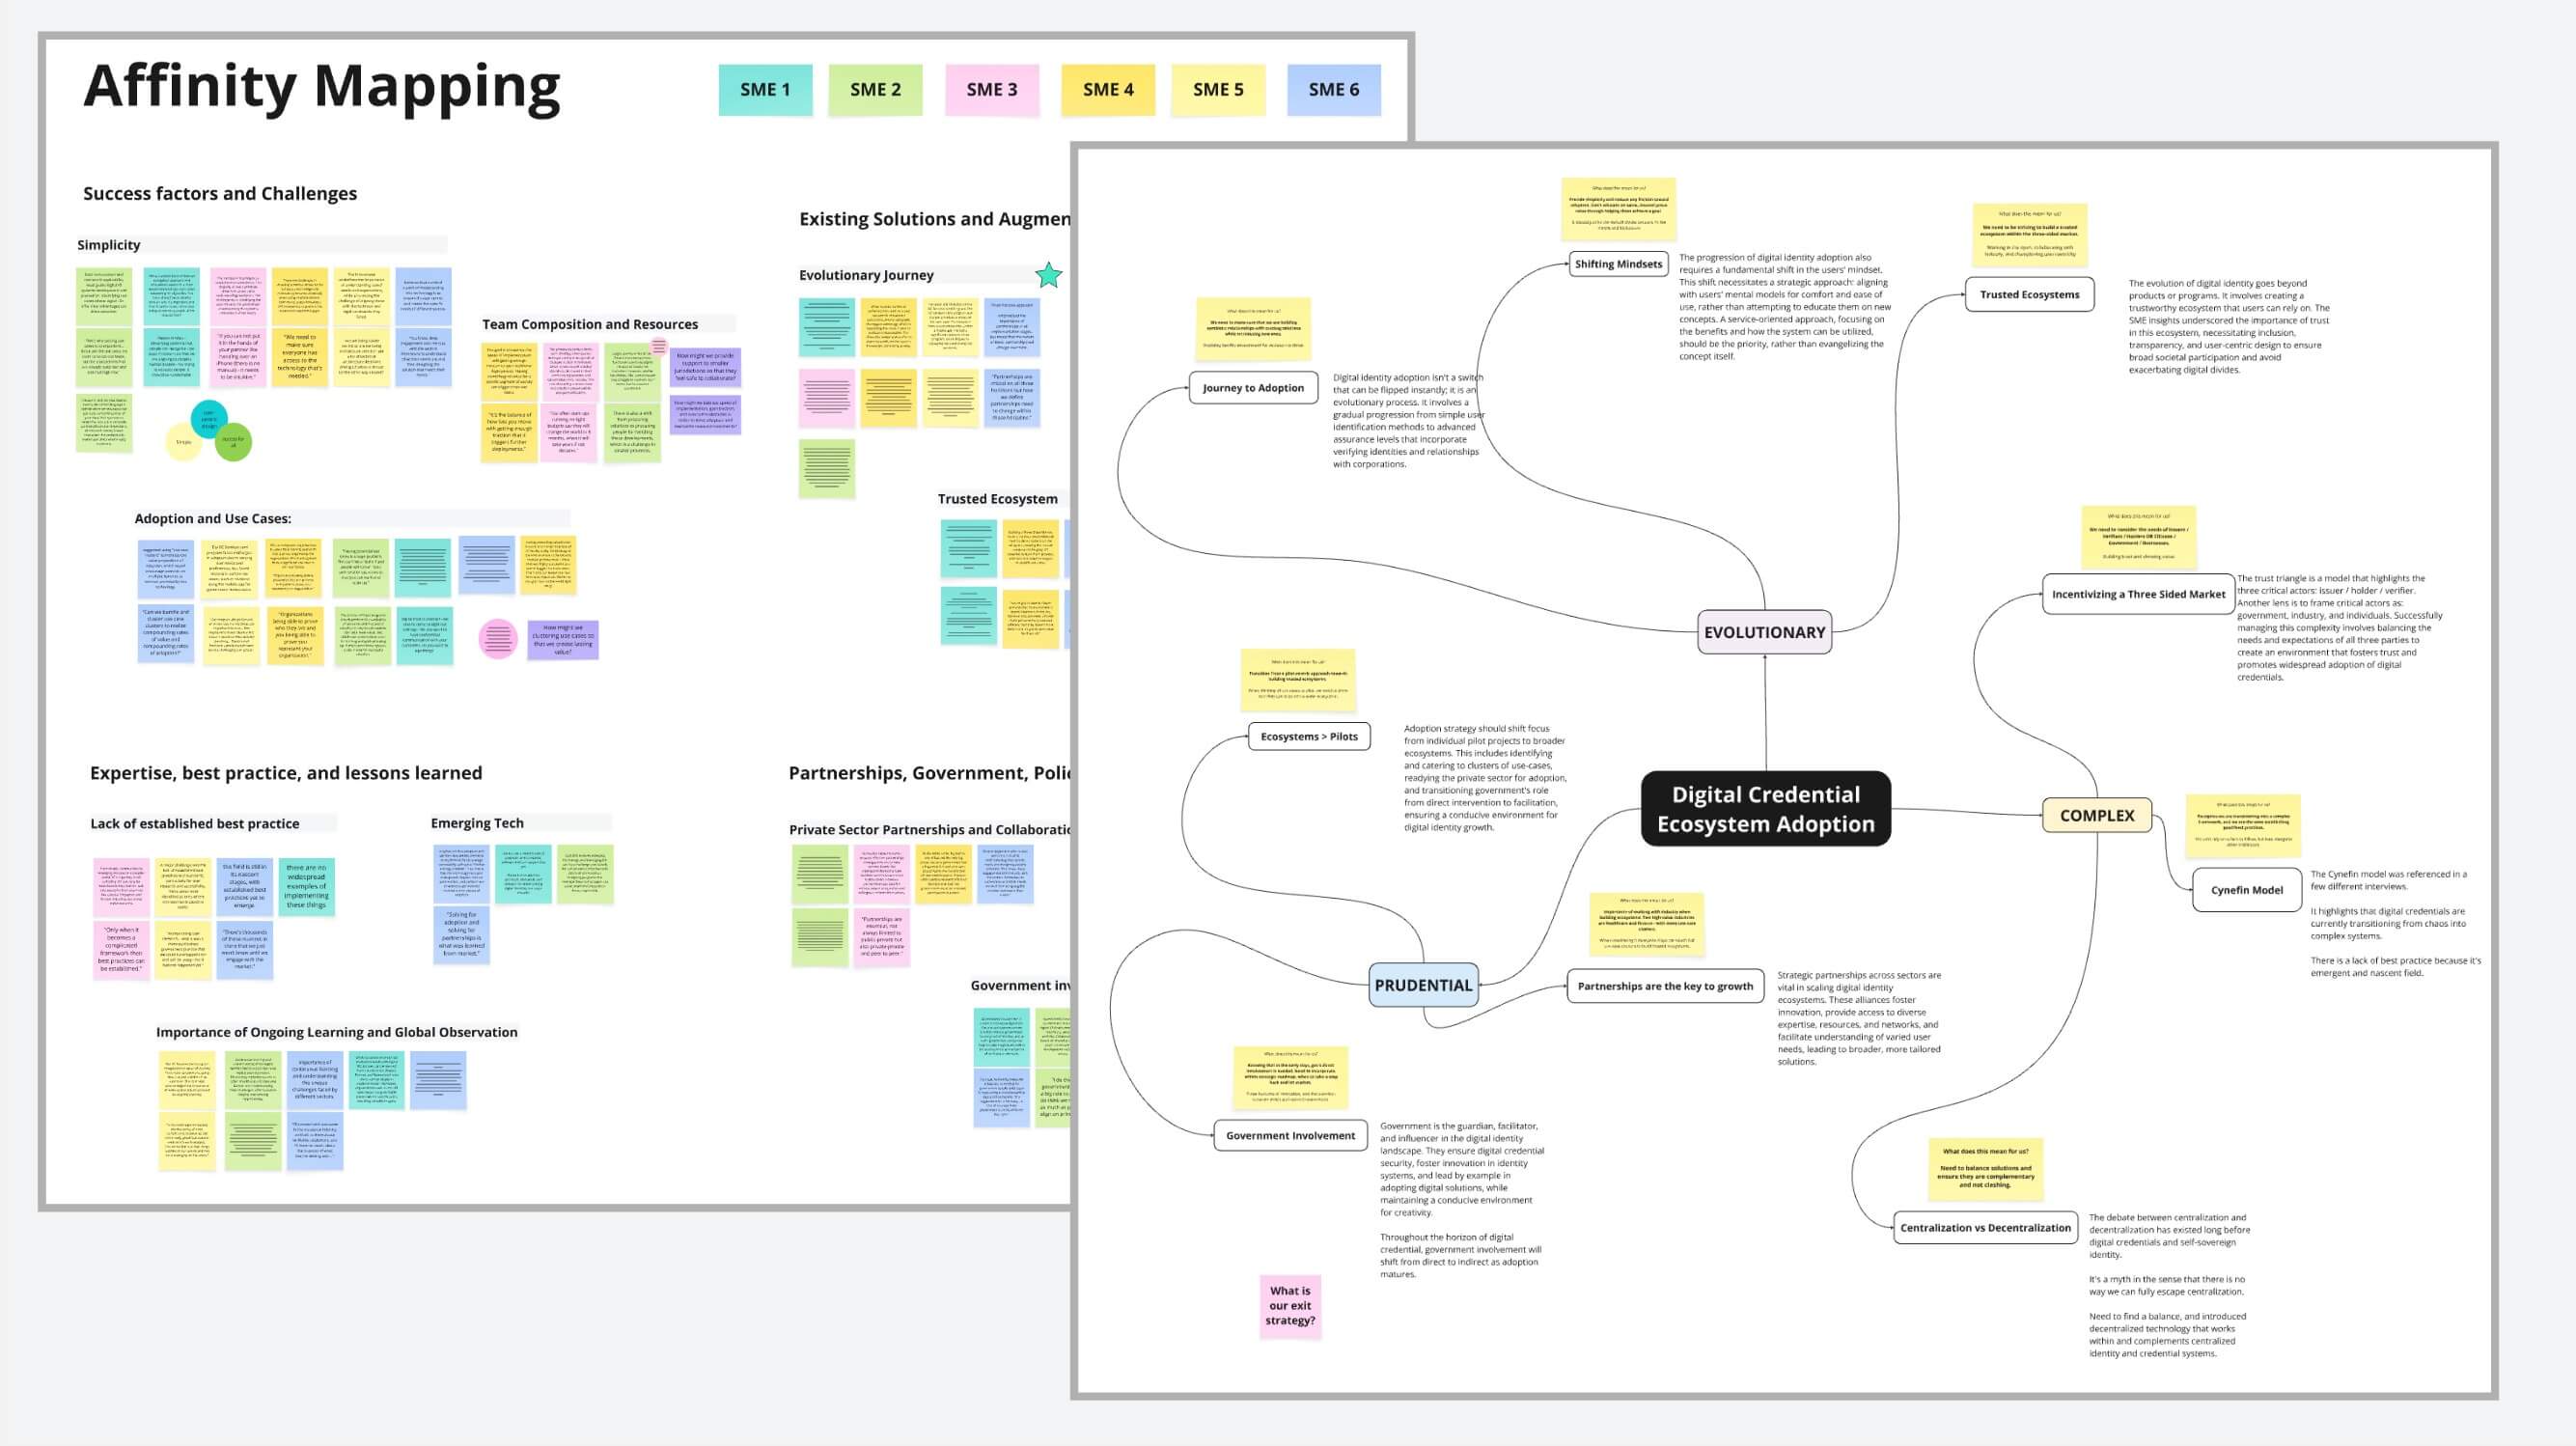The image size is (2576, 1446).
Task: Select the SME 3 pink legend swatch
Action: (990, 89)
